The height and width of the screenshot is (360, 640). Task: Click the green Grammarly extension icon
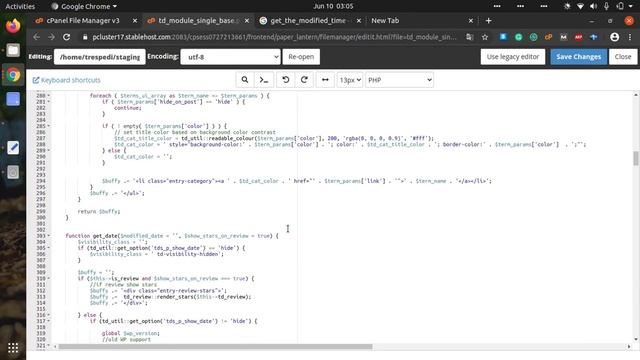[x=518, y=37]
